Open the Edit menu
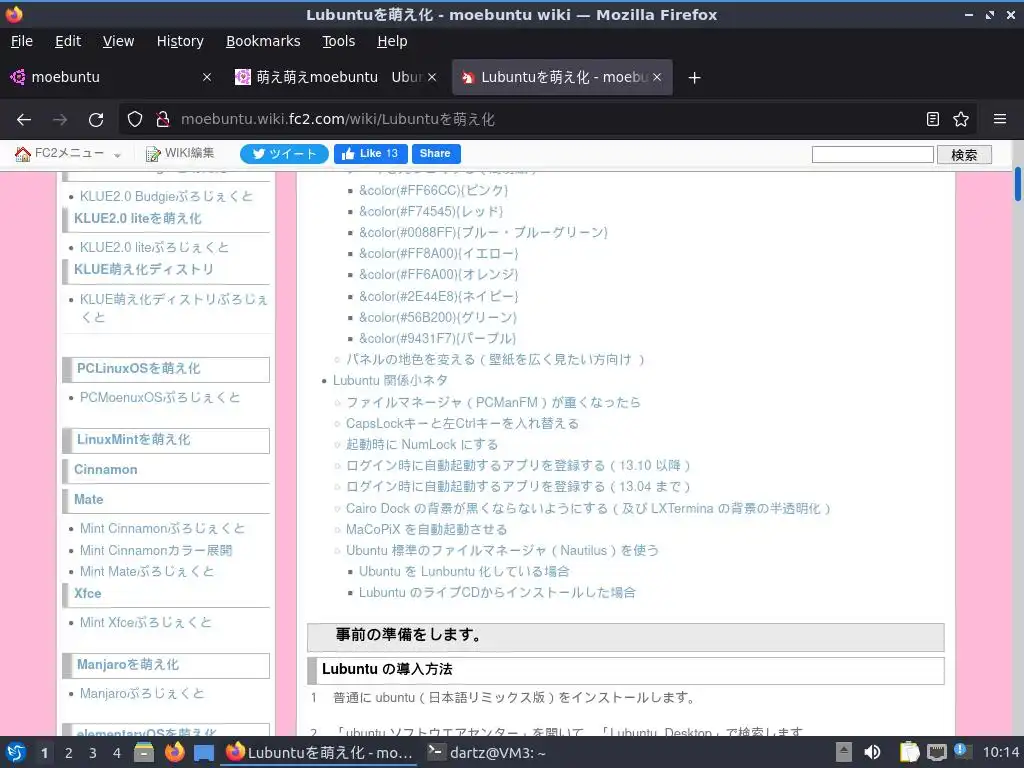Screen dimensions: 1024x768 click(68, 41)
